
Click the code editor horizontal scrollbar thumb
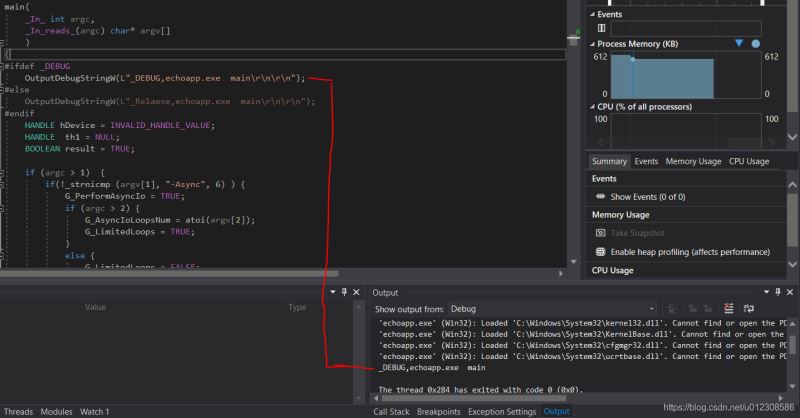pyautogui.click(x=168, y=274)
